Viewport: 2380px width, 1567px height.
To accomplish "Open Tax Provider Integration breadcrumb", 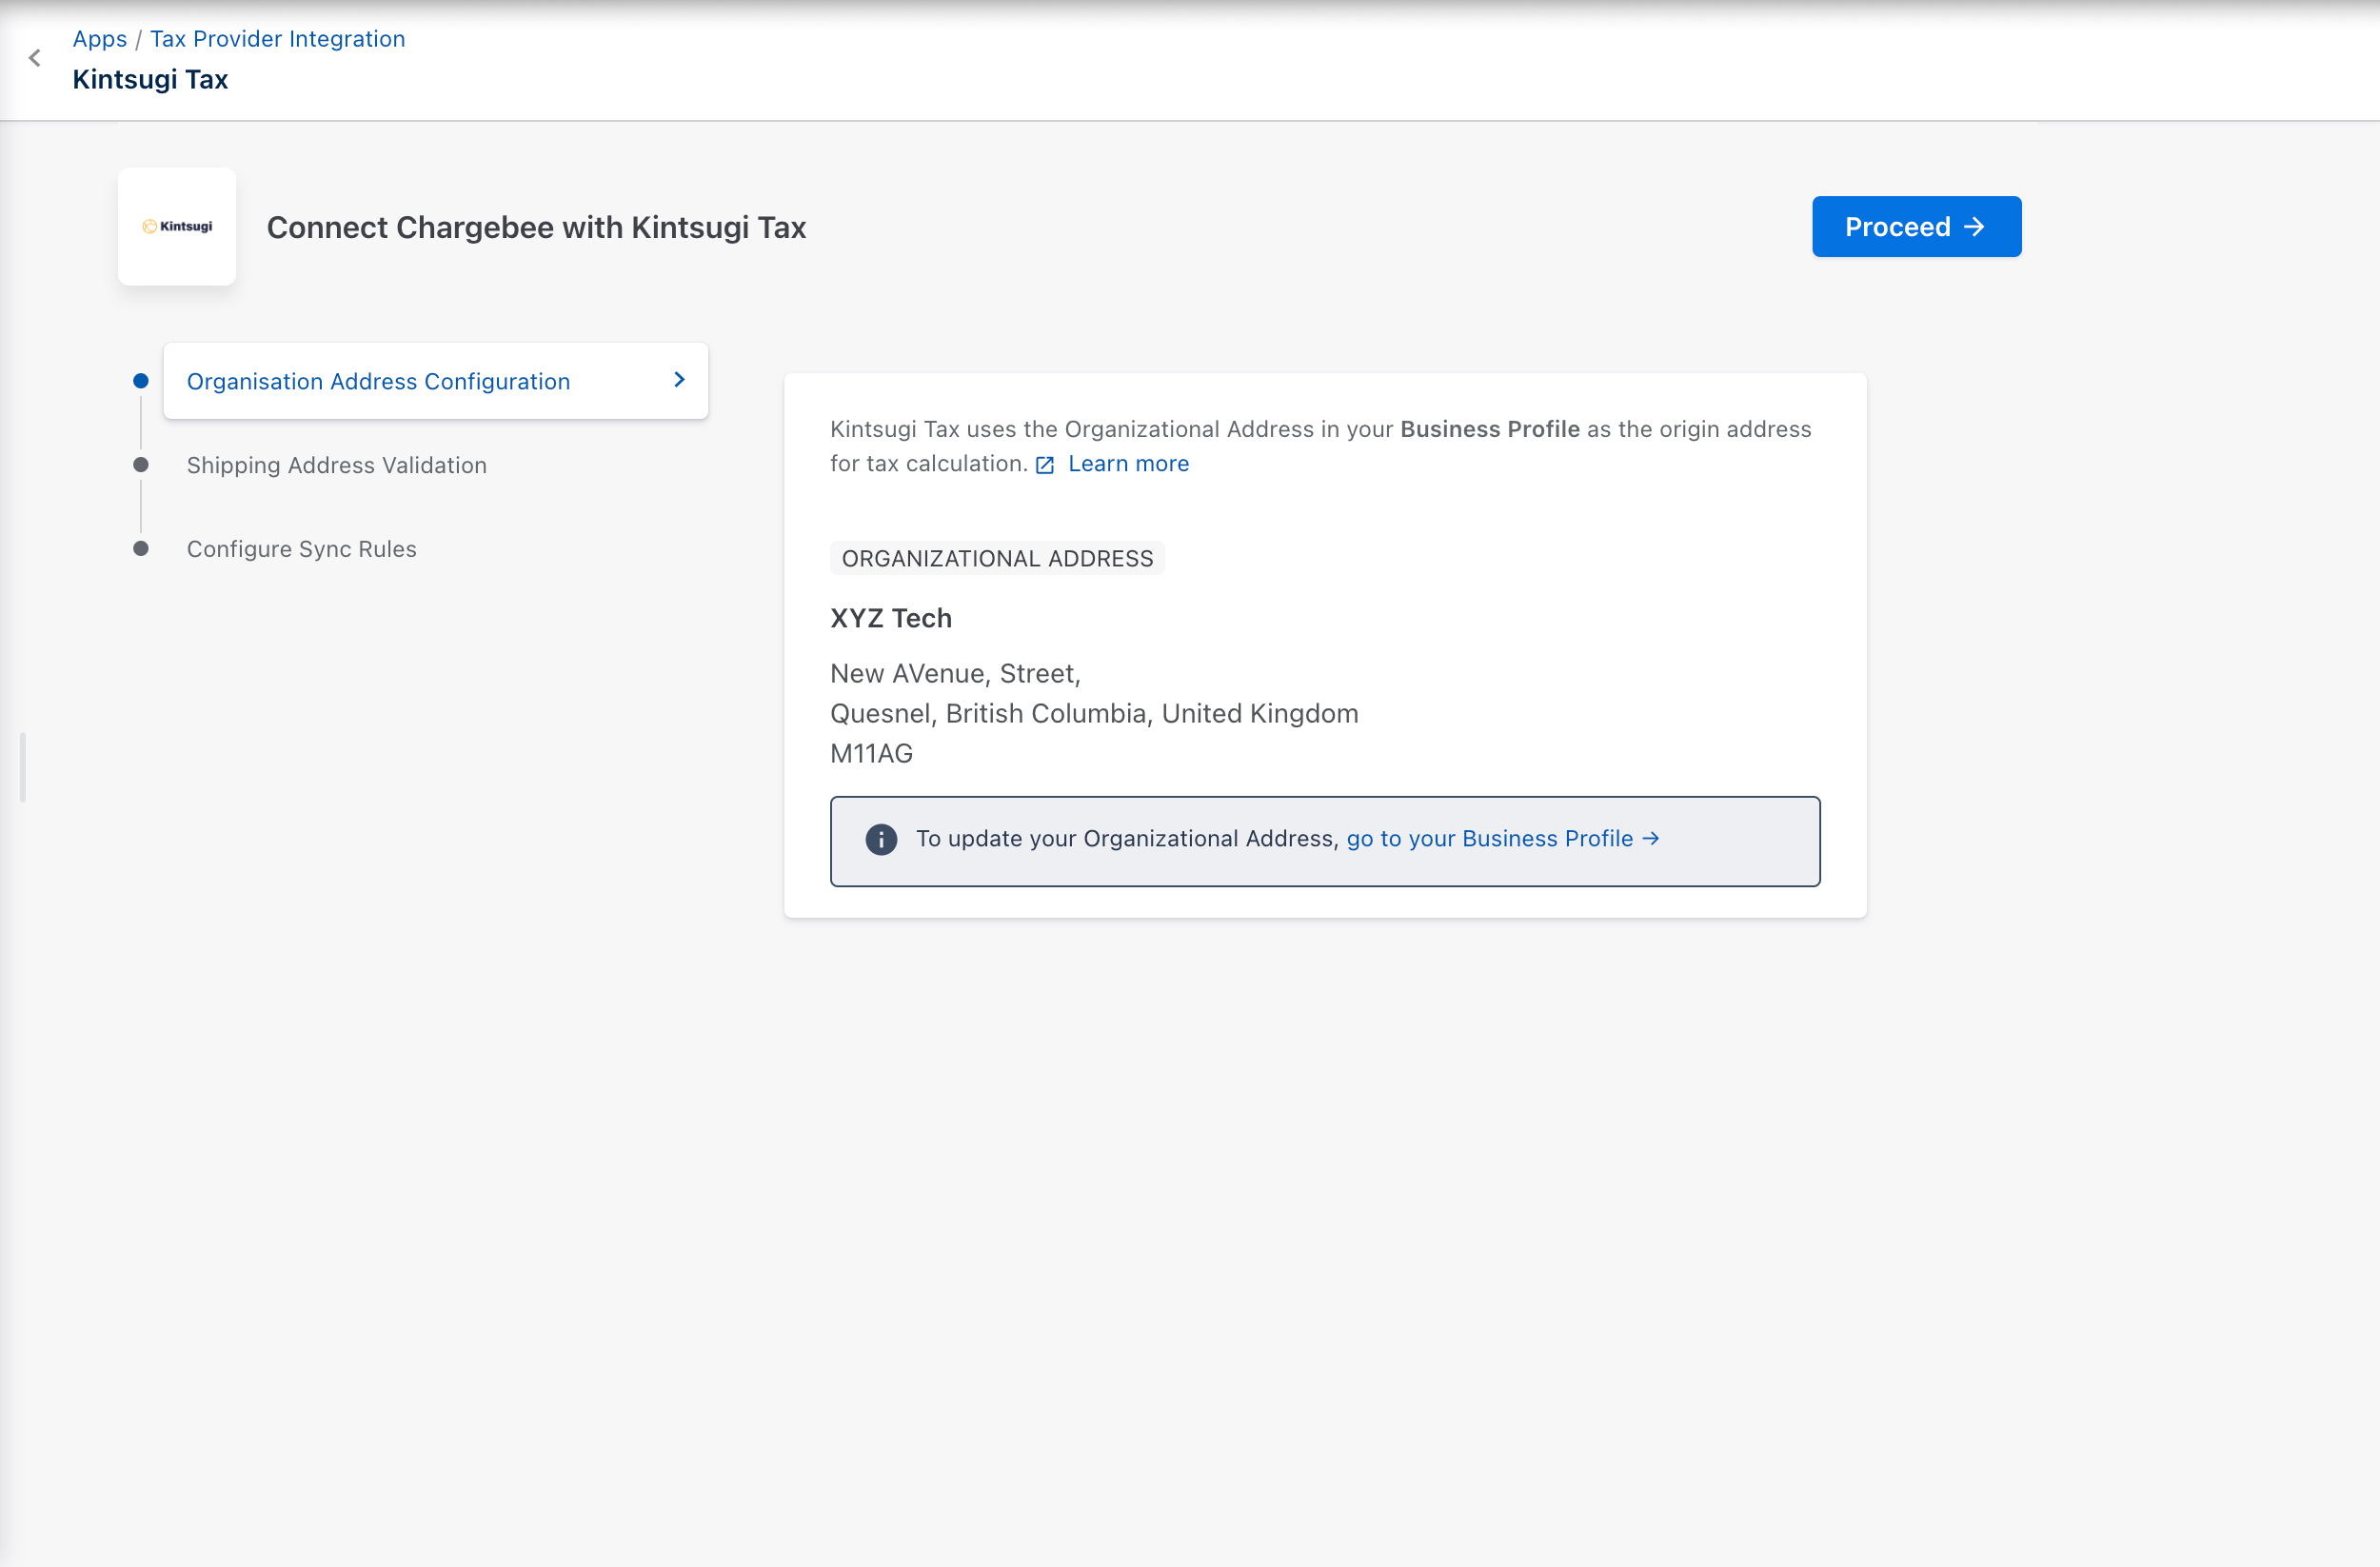I will pos(277,39).
